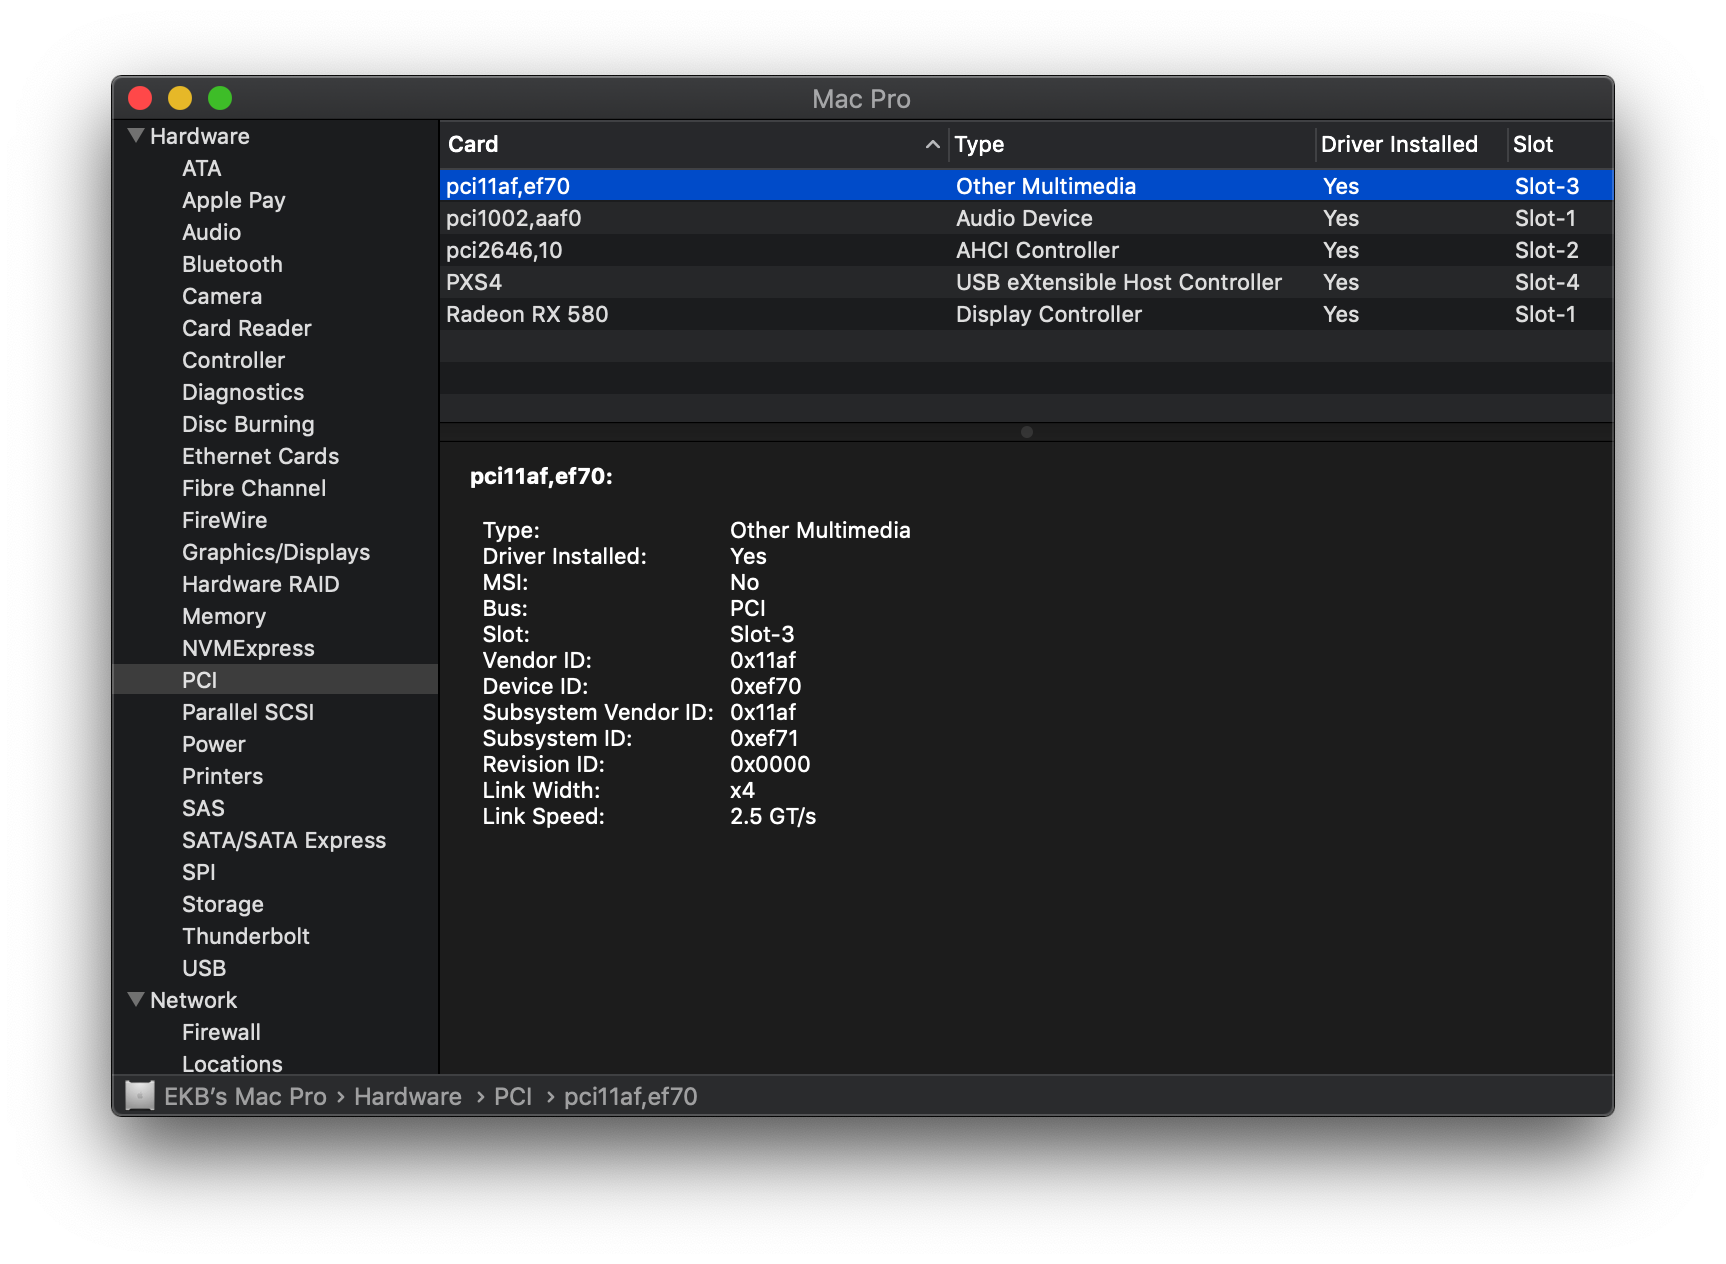Click the yellow minimize window button
Screen dimensions: 1726x1264
tap(180, 98)
